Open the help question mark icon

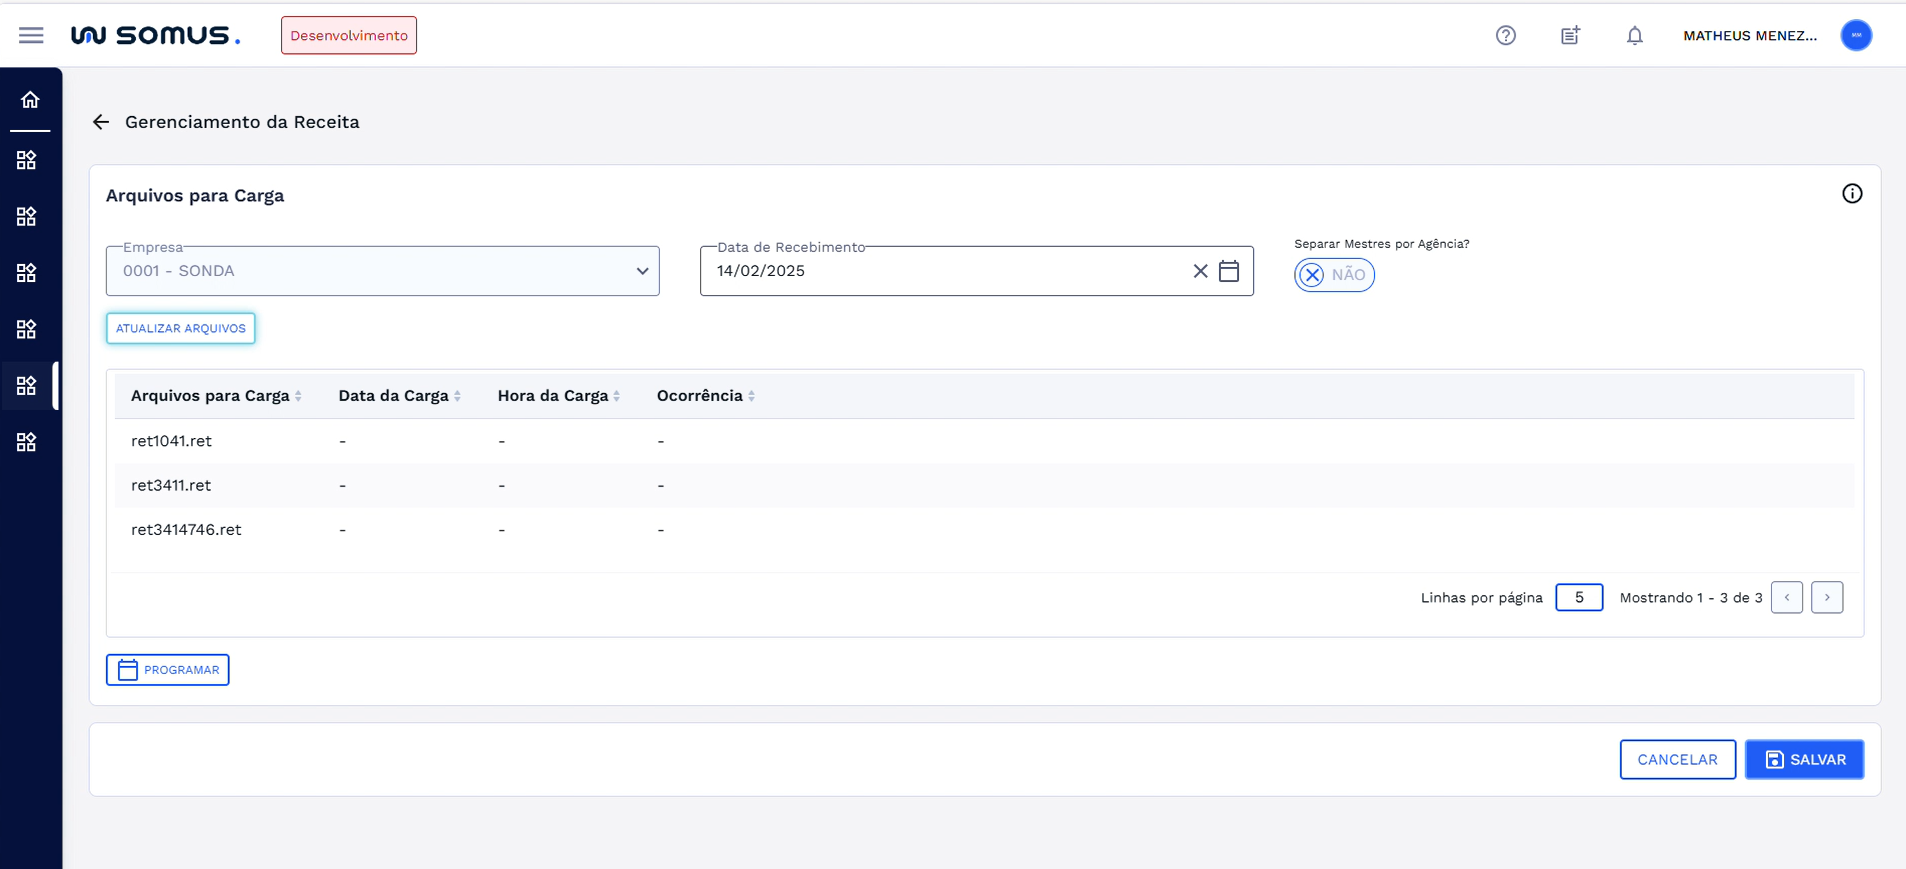pyautogui.click(x=1505, y=35)
